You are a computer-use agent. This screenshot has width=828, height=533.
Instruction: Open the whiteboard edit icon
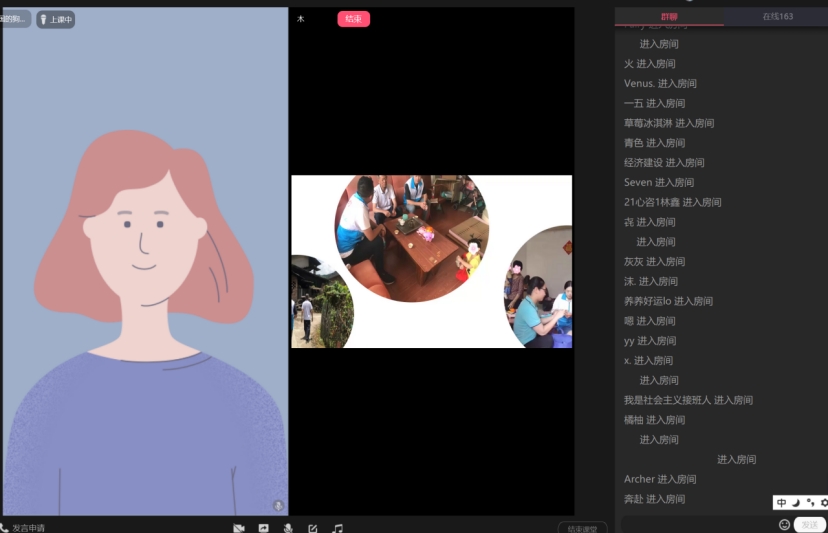[313, 528]
